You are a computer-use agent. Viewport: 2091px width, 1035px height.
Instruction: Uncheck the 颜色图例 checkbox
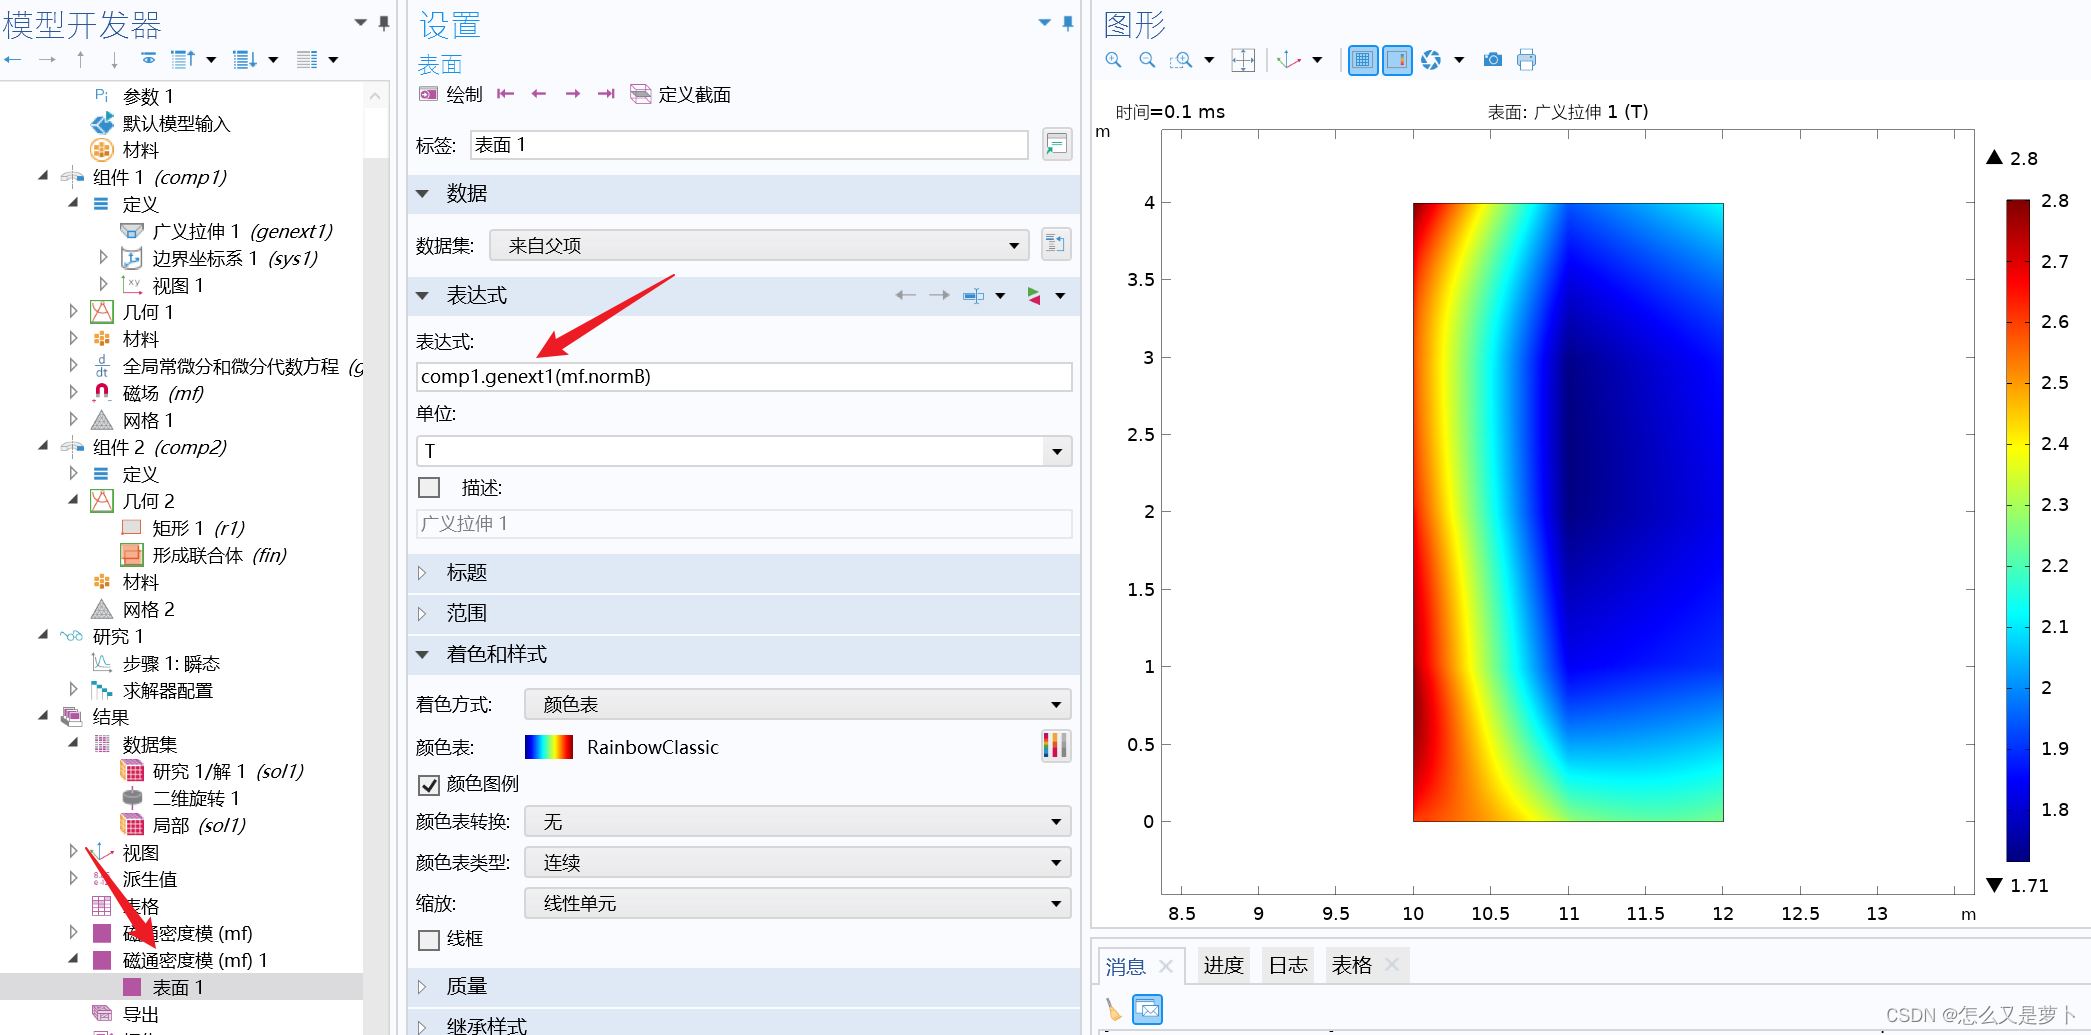(429, 784)
